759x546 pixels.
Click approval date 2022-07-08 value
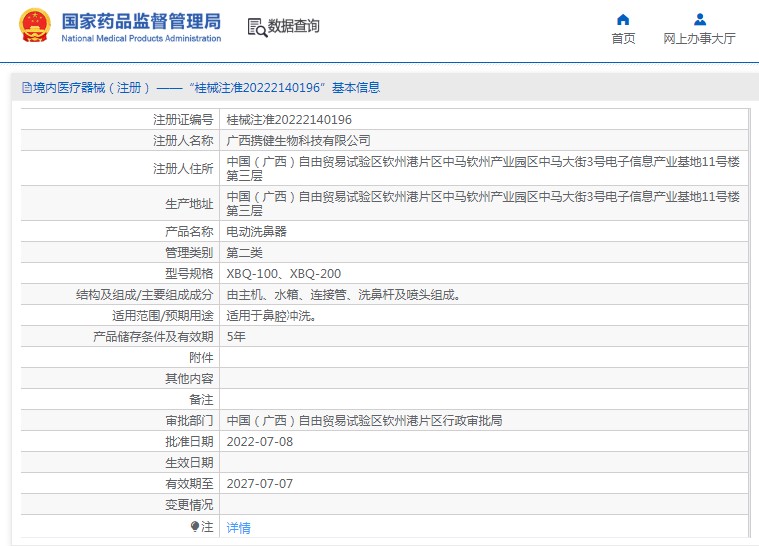pyautogui.click(x=260, y=441)
